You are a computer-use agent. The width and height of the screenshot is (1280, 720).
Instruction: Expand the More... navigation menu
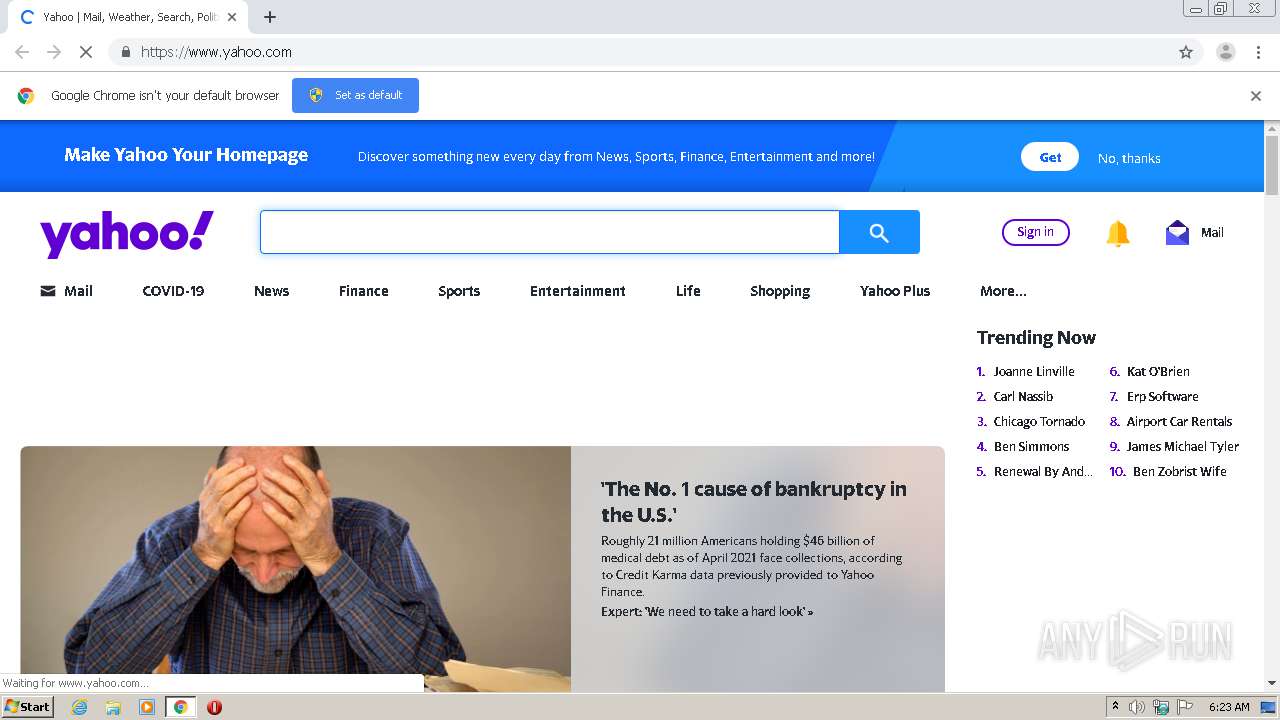1003,291
